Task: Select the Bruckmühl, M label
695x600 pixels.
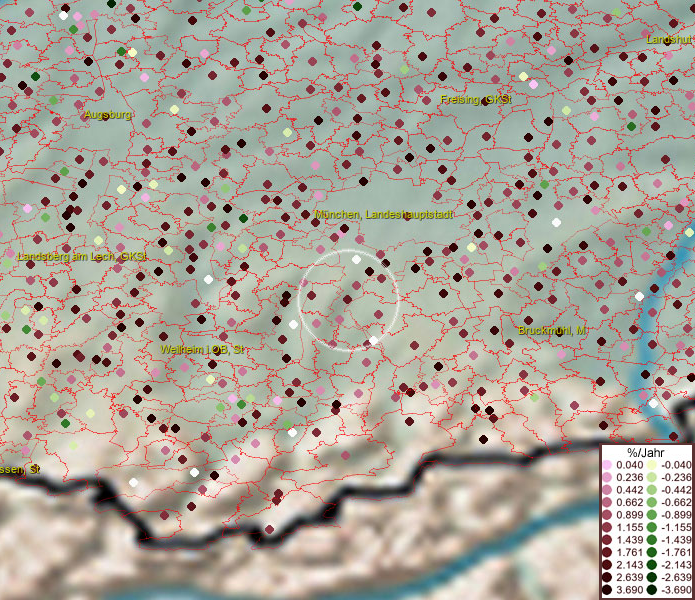Action: [x=553, y=329]
